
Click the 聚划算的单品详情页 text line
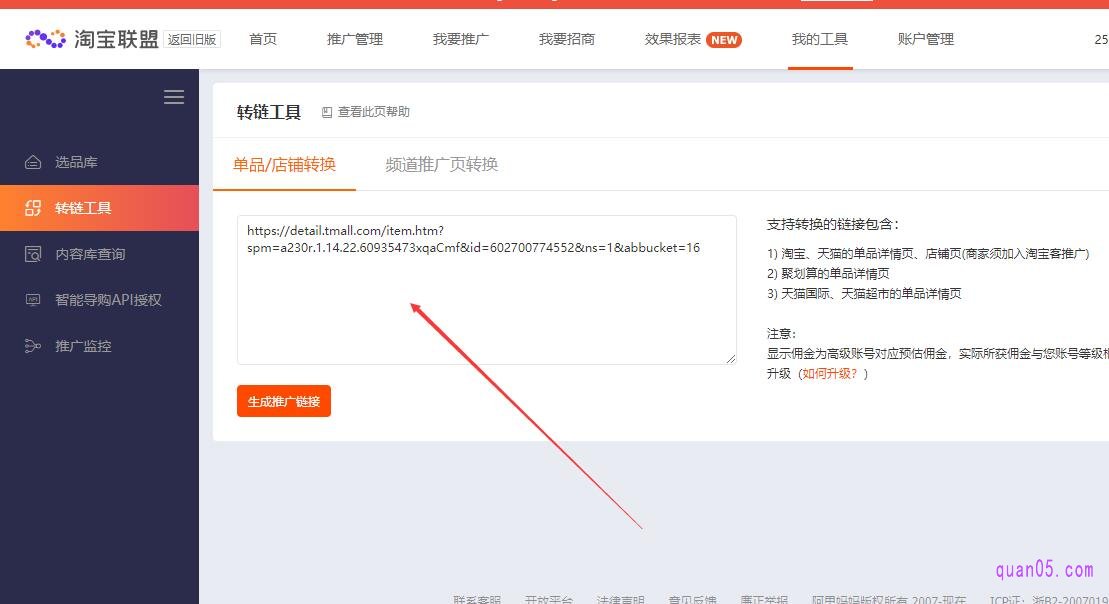tap(828, 273)
